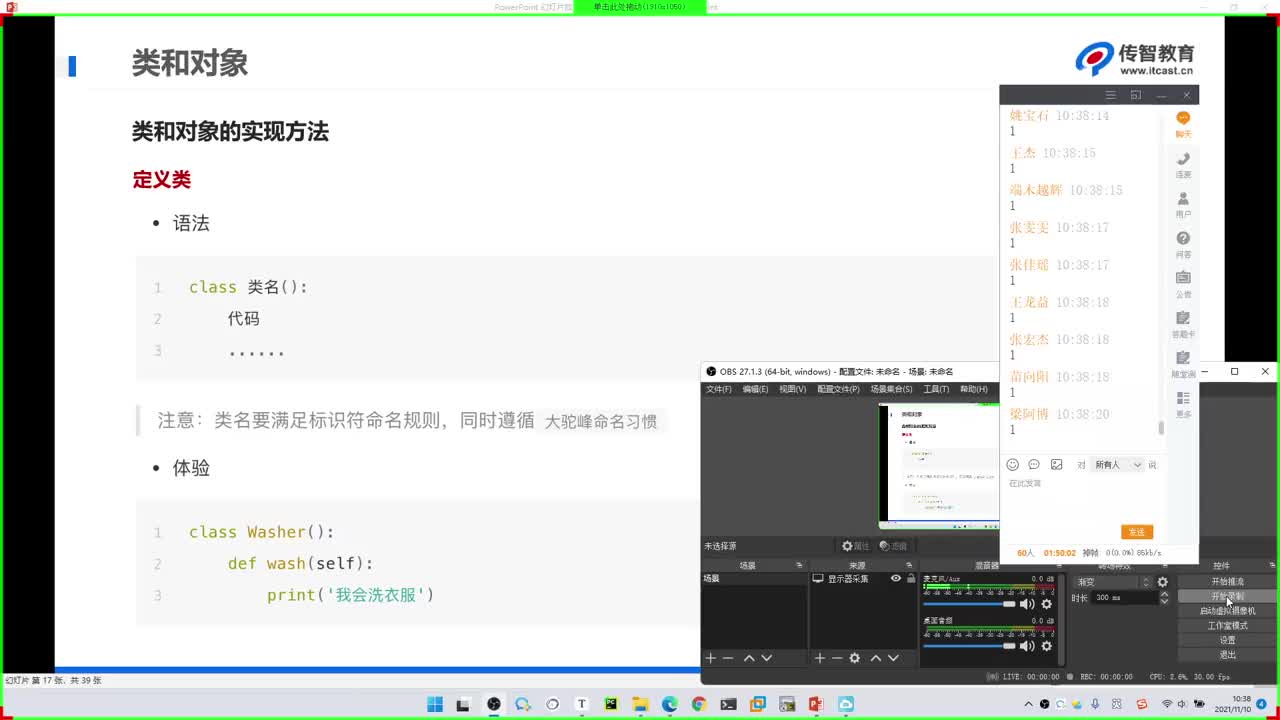
Task: Click the 退出 exit button in OBS
Action: 1227,655
